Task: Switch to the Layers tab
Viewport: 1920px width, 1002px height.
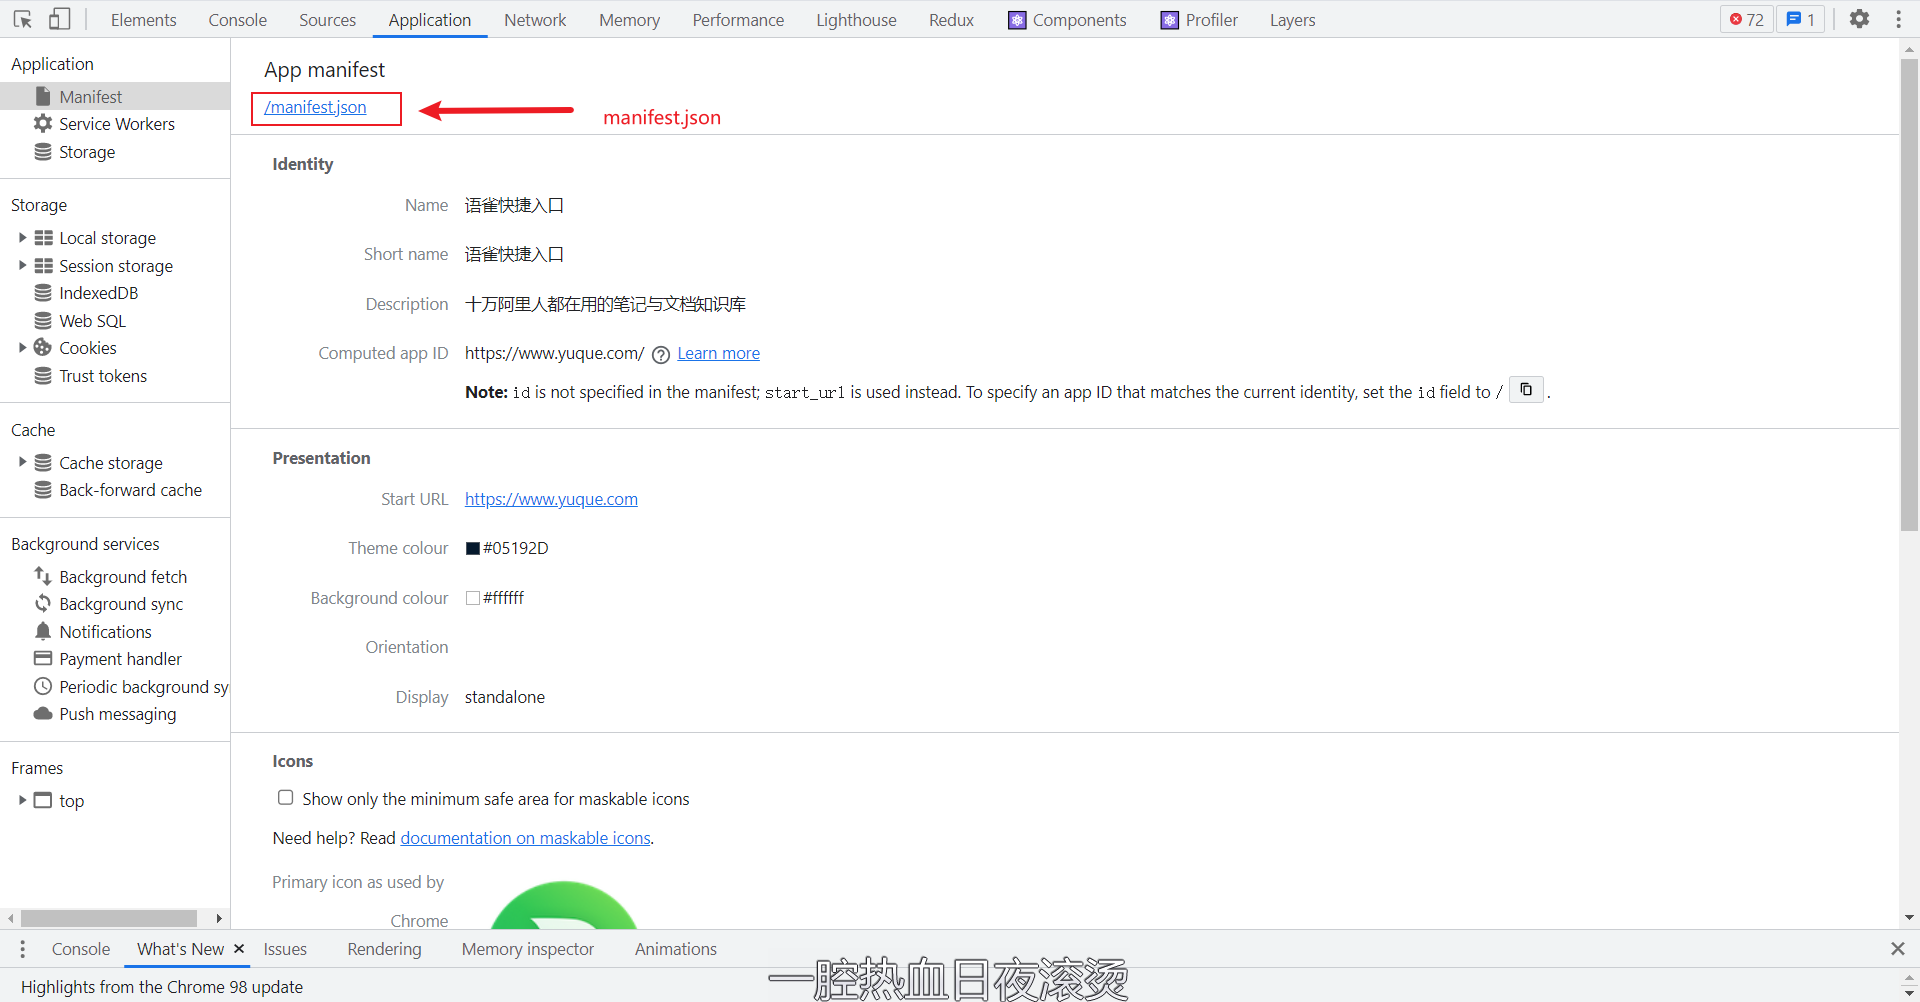Action: [x=1292, y=20]
